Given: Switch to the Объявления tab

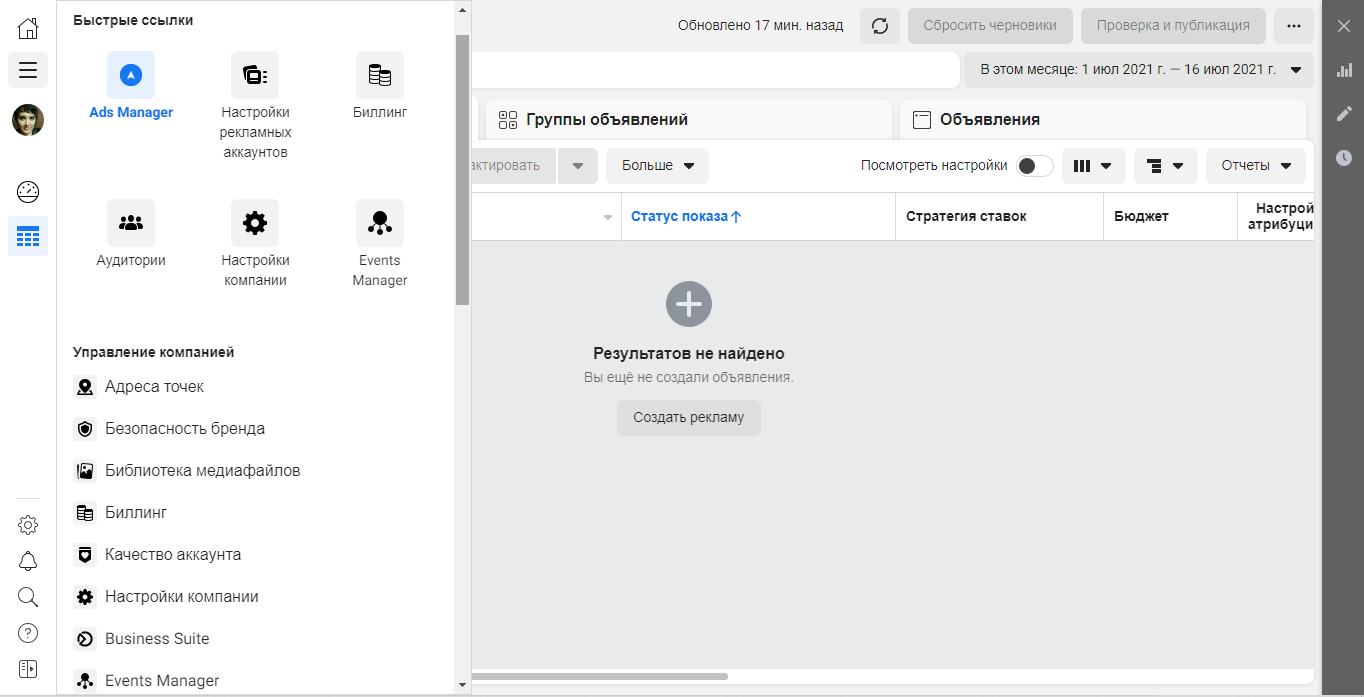Looking at the screenshot, I should 1103,120.
